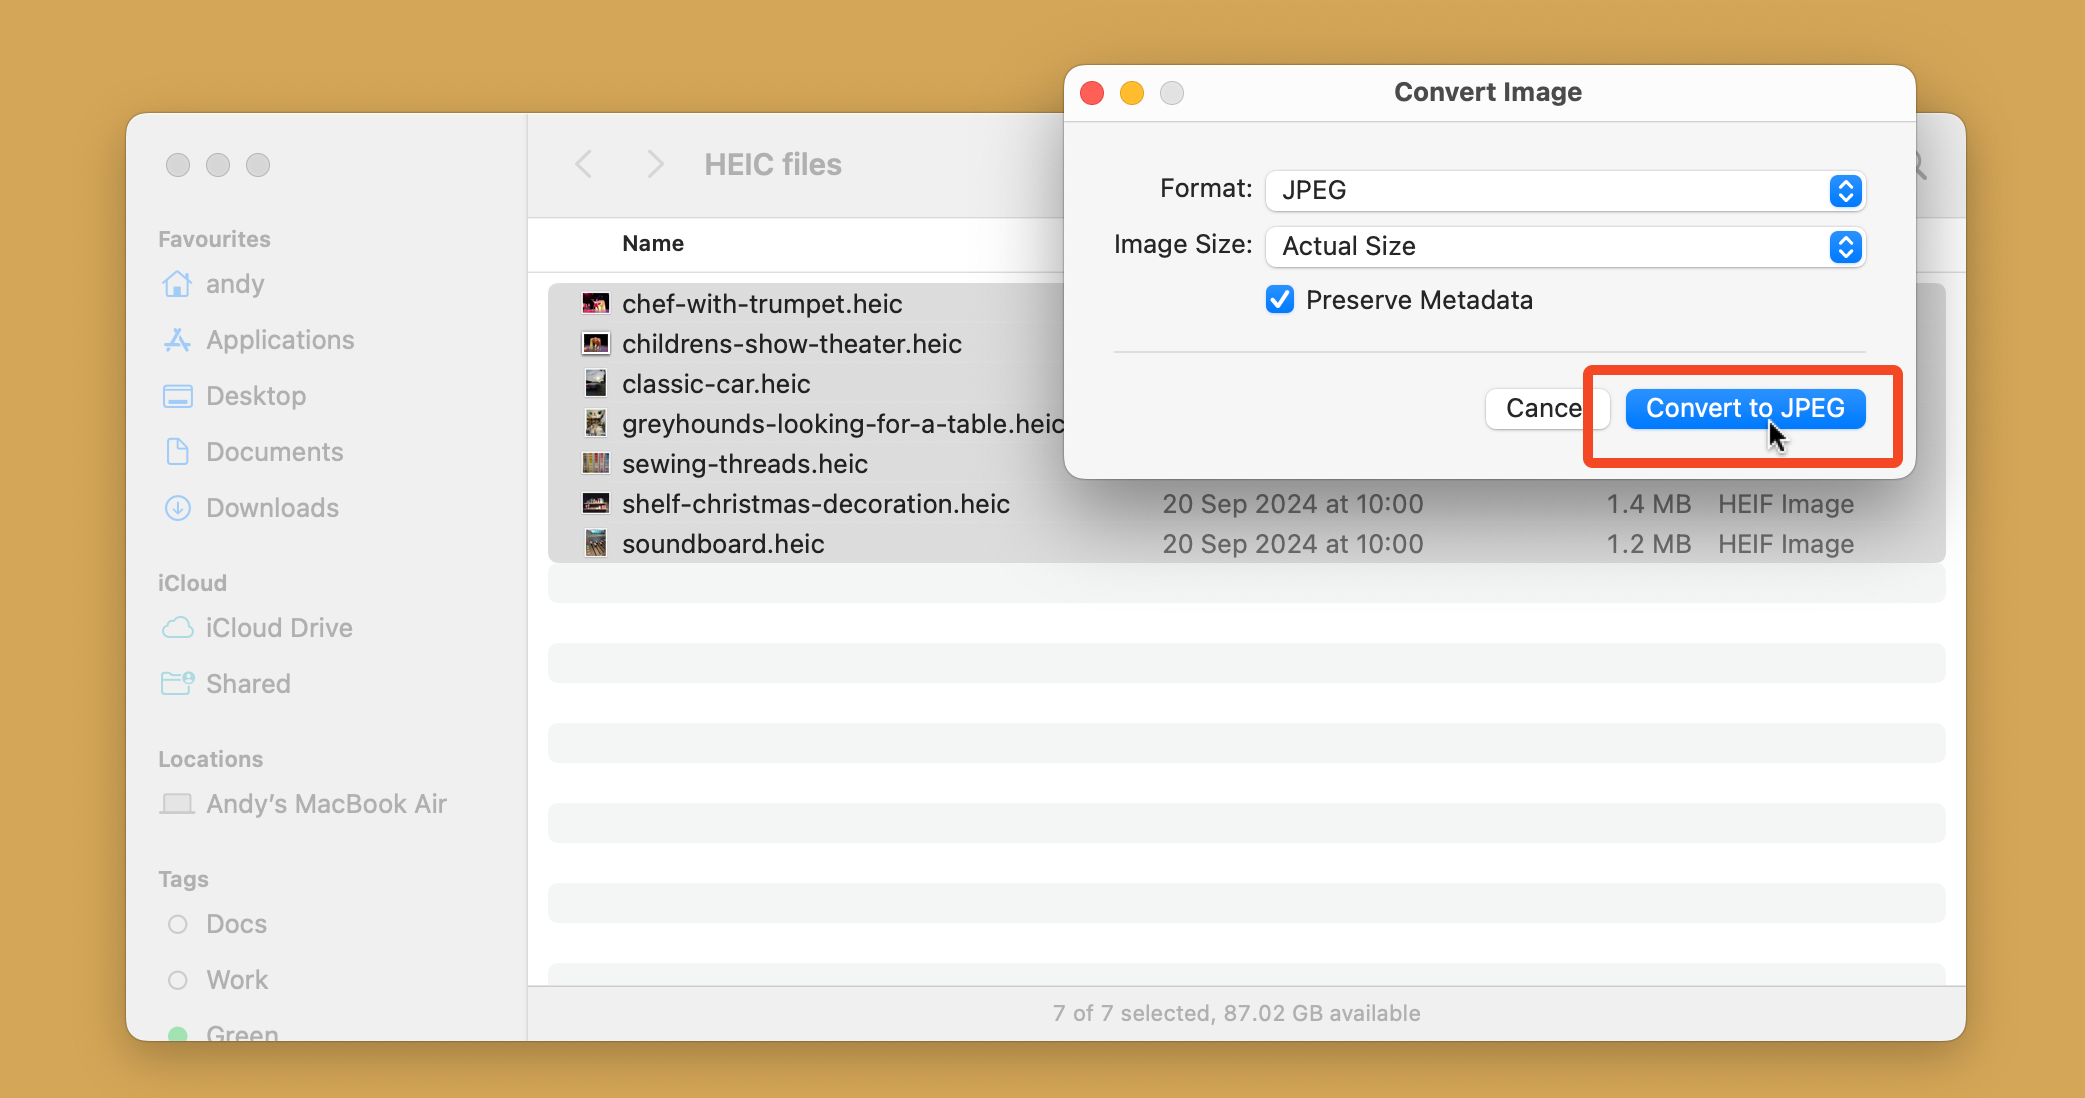Go forward using Finder forward chevron
The height and width of the screenshot is (1098, 2085).
(x=655, y=164)
